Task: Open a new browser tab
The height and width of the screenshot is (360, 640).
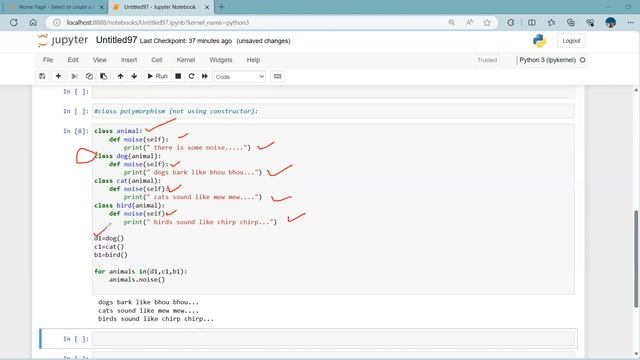Action: pyautogui.click(x=222, y=7)
